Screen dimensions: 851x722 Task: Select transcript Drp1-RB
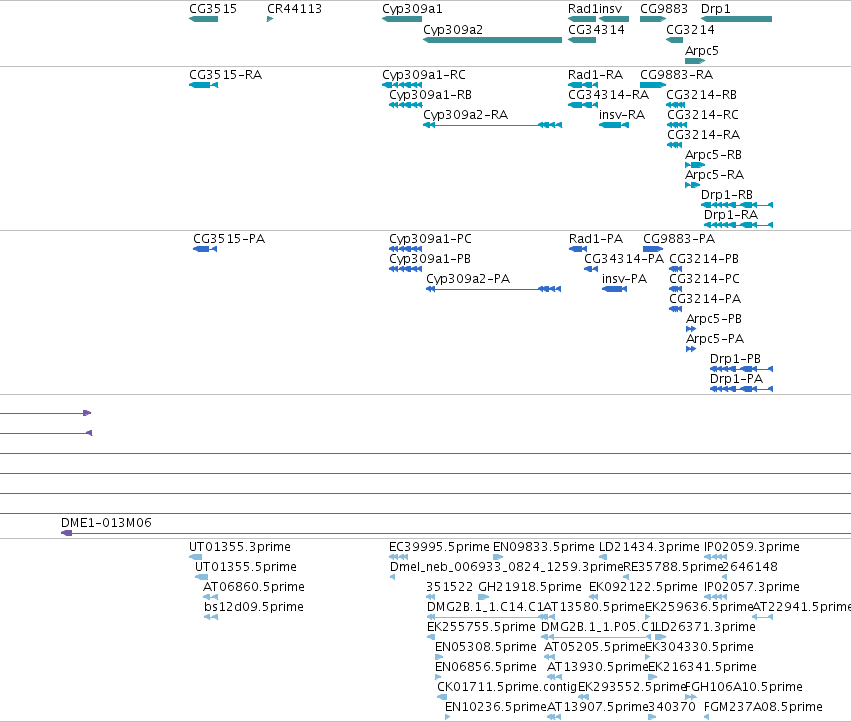727,195
